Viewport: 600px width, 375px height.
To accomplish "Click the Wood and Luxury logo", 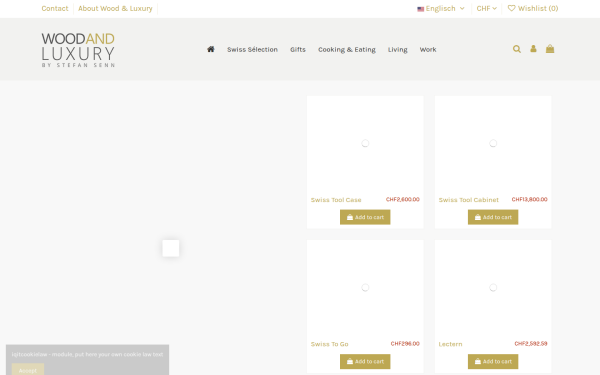I will tap(78, 50).
